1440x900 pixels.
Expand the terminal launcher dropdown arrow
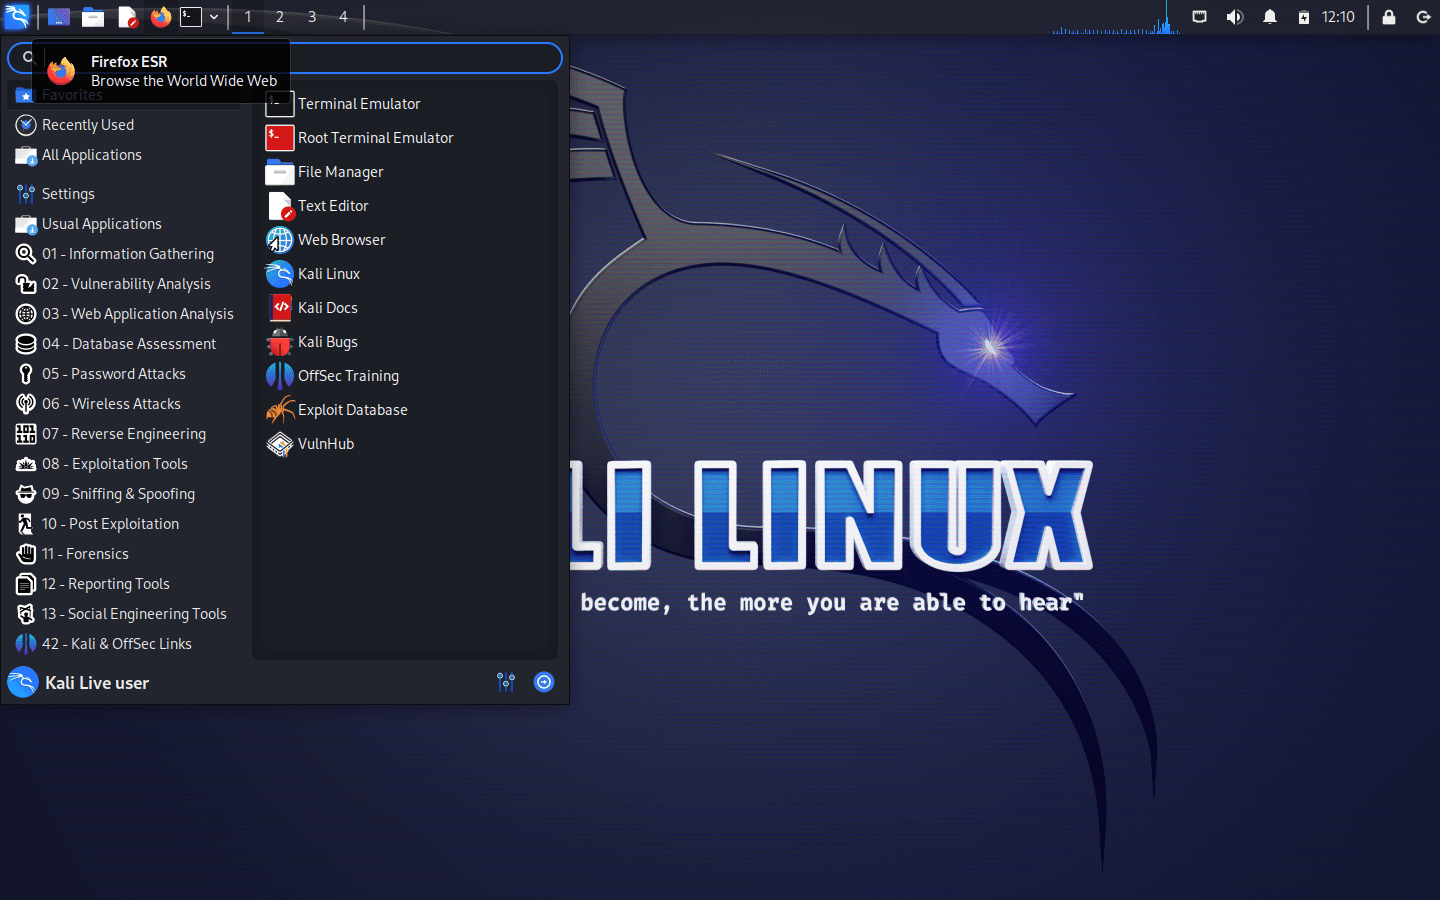[213, 17]
